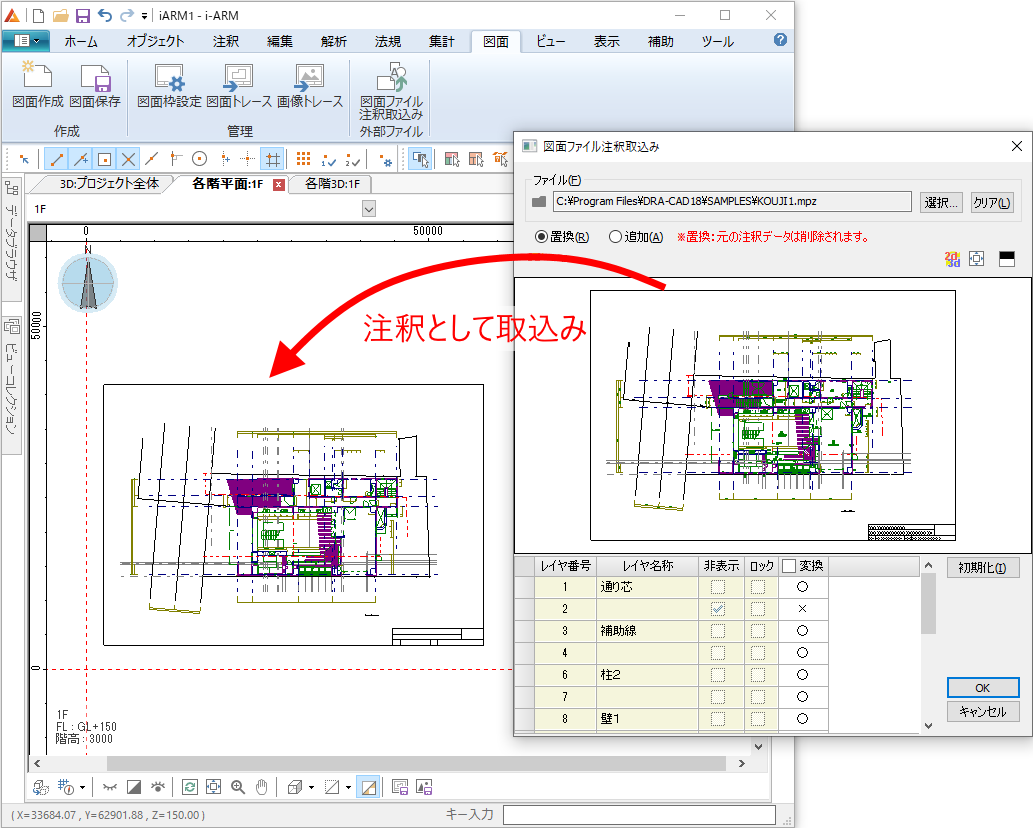The width and height of the screenshot is (1033, 828).
Task: Check 非表示 checkbox for layer 通り芯
Action: pos(718,587)
